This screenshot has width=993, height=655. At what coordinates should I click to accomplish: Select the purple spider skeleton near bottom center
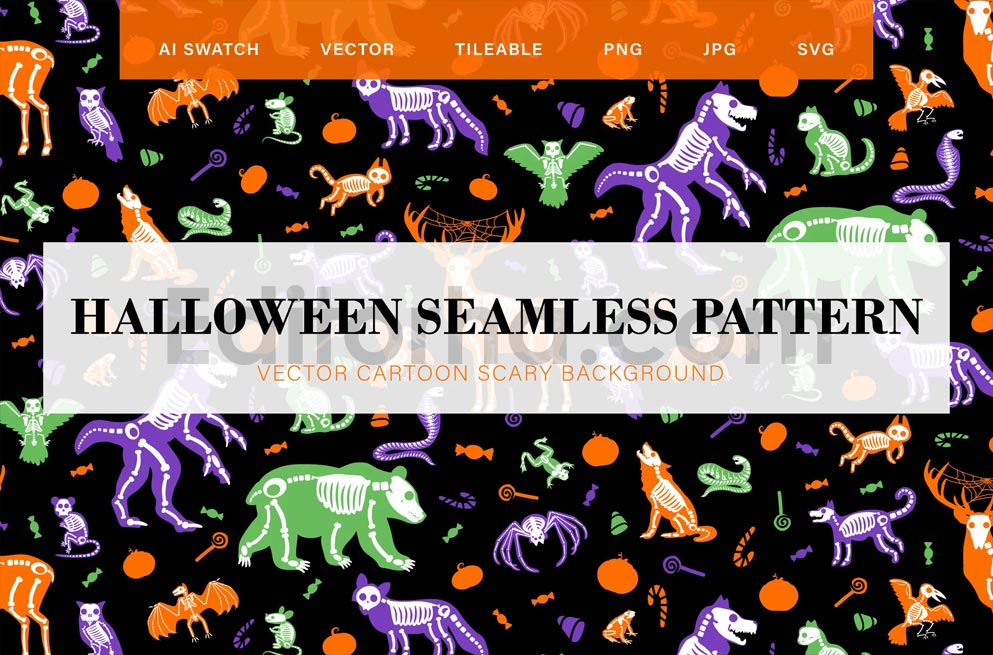tap(538, 534)
